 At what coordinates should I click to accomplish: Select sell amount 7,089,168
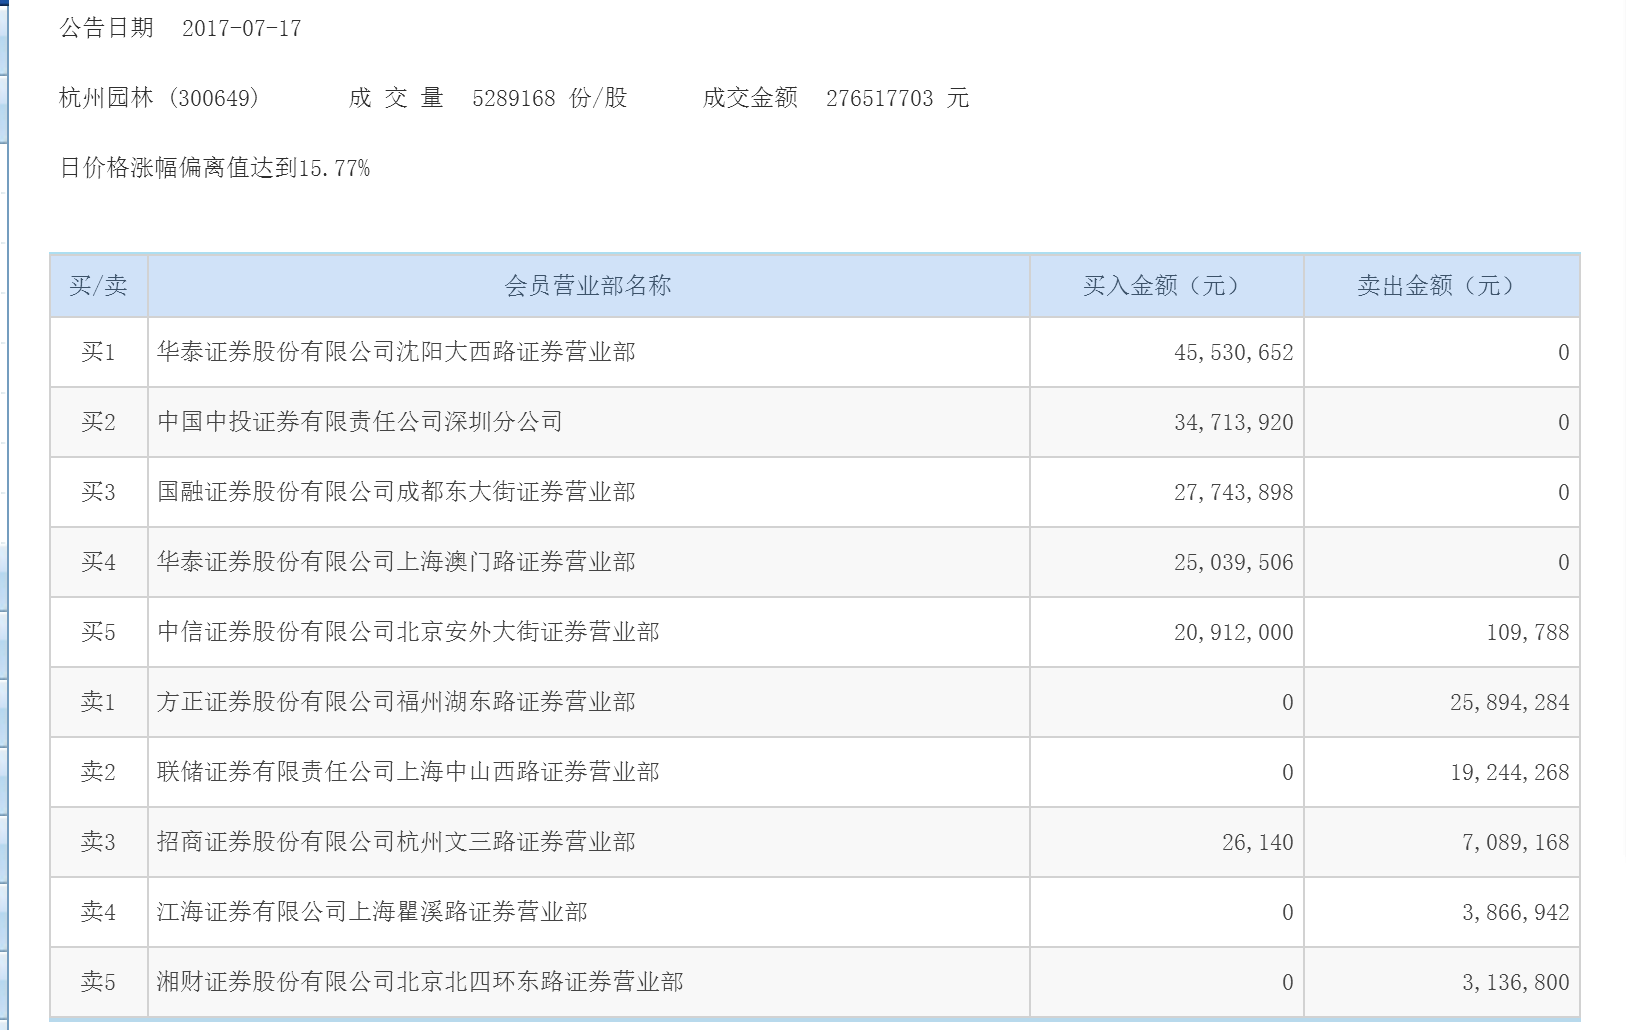click(1516, 842)
